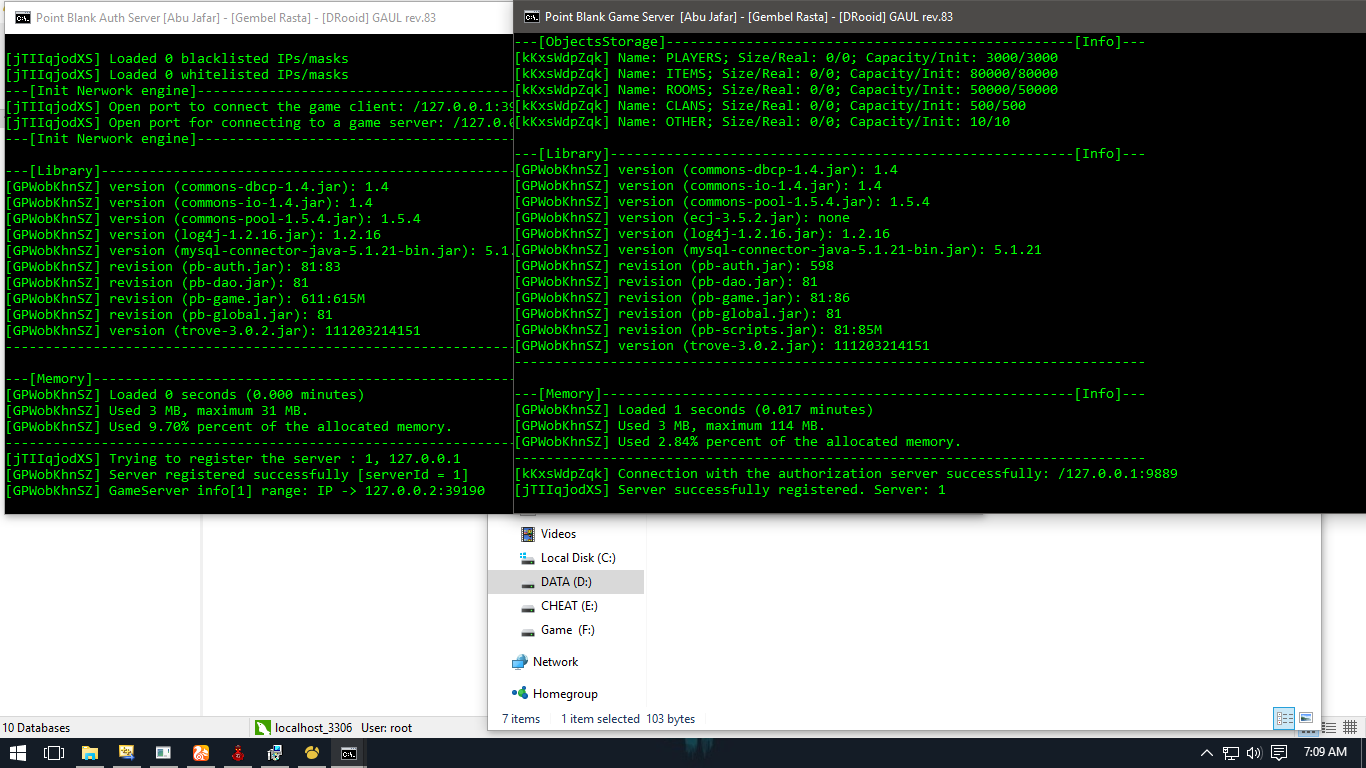The image size is (1366, 768).
Task: Open Network in the Explorer sidebar
Action: click(x=556, y=662)
